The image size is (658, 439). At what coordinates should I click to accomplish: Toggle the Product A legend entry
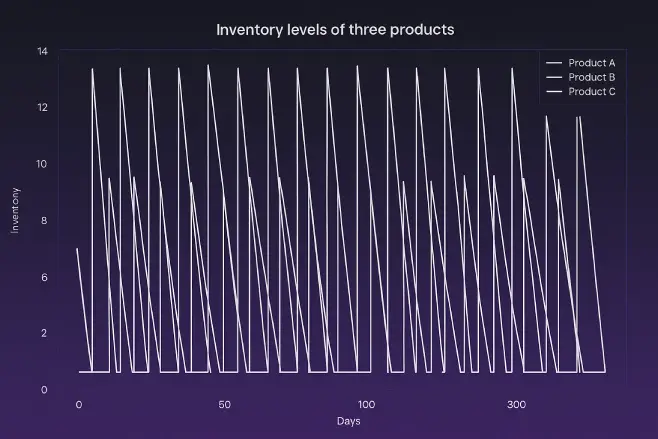[x=591, y=62]
